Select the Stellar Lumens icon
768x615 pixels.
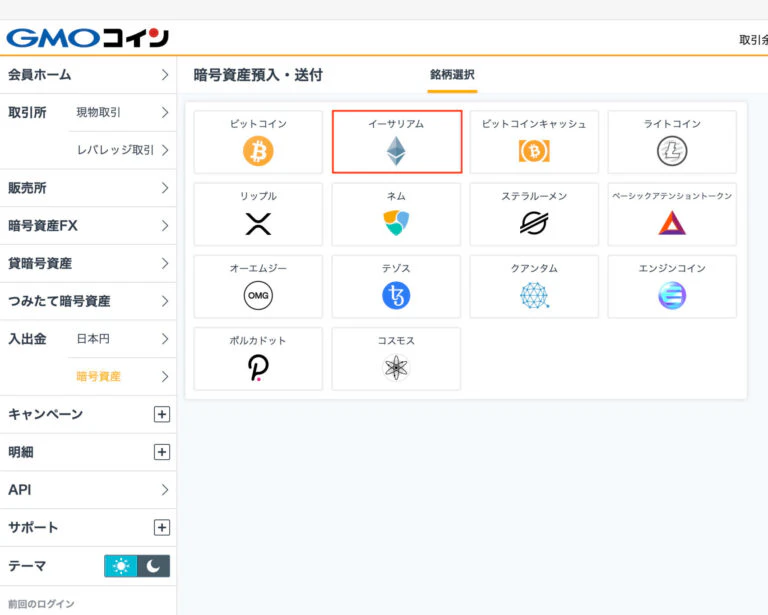pos(534,223)
